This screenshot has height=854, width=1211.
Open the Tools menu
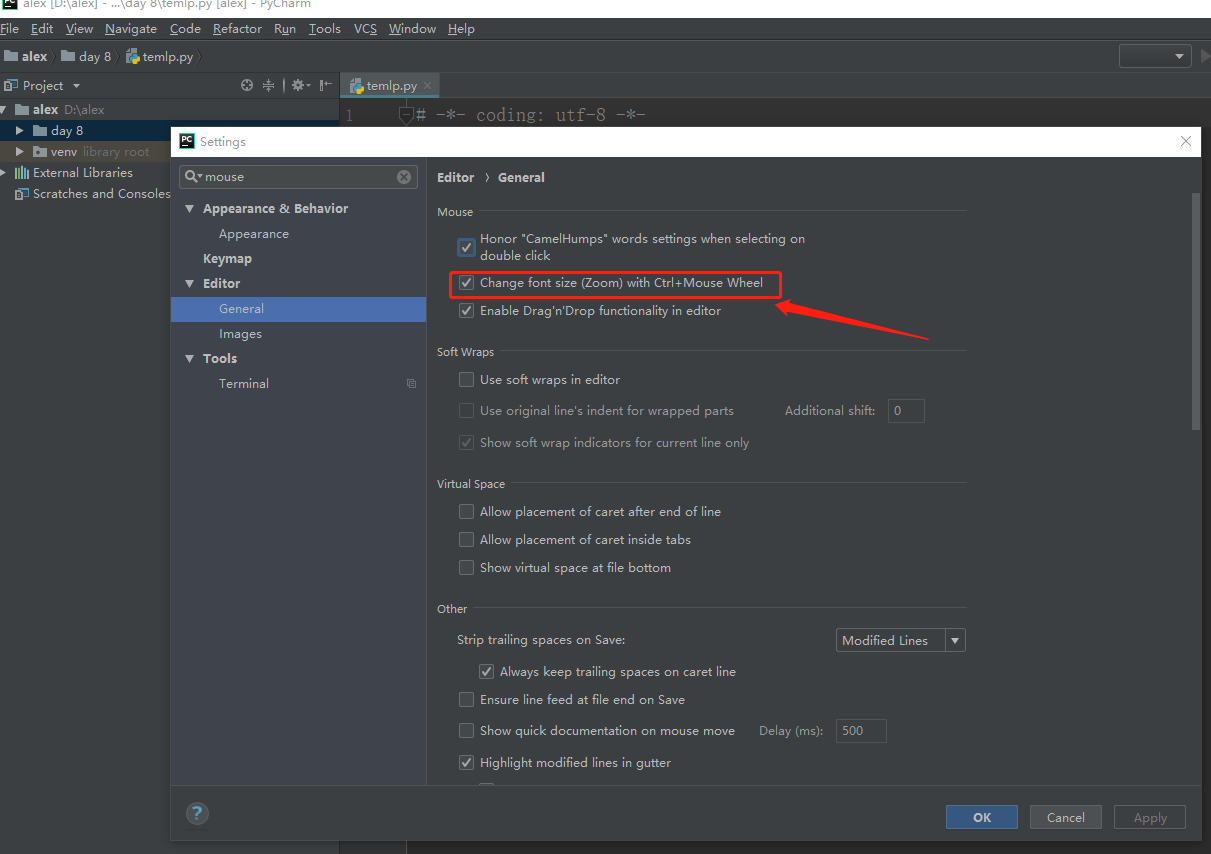(x=325, y=29)
